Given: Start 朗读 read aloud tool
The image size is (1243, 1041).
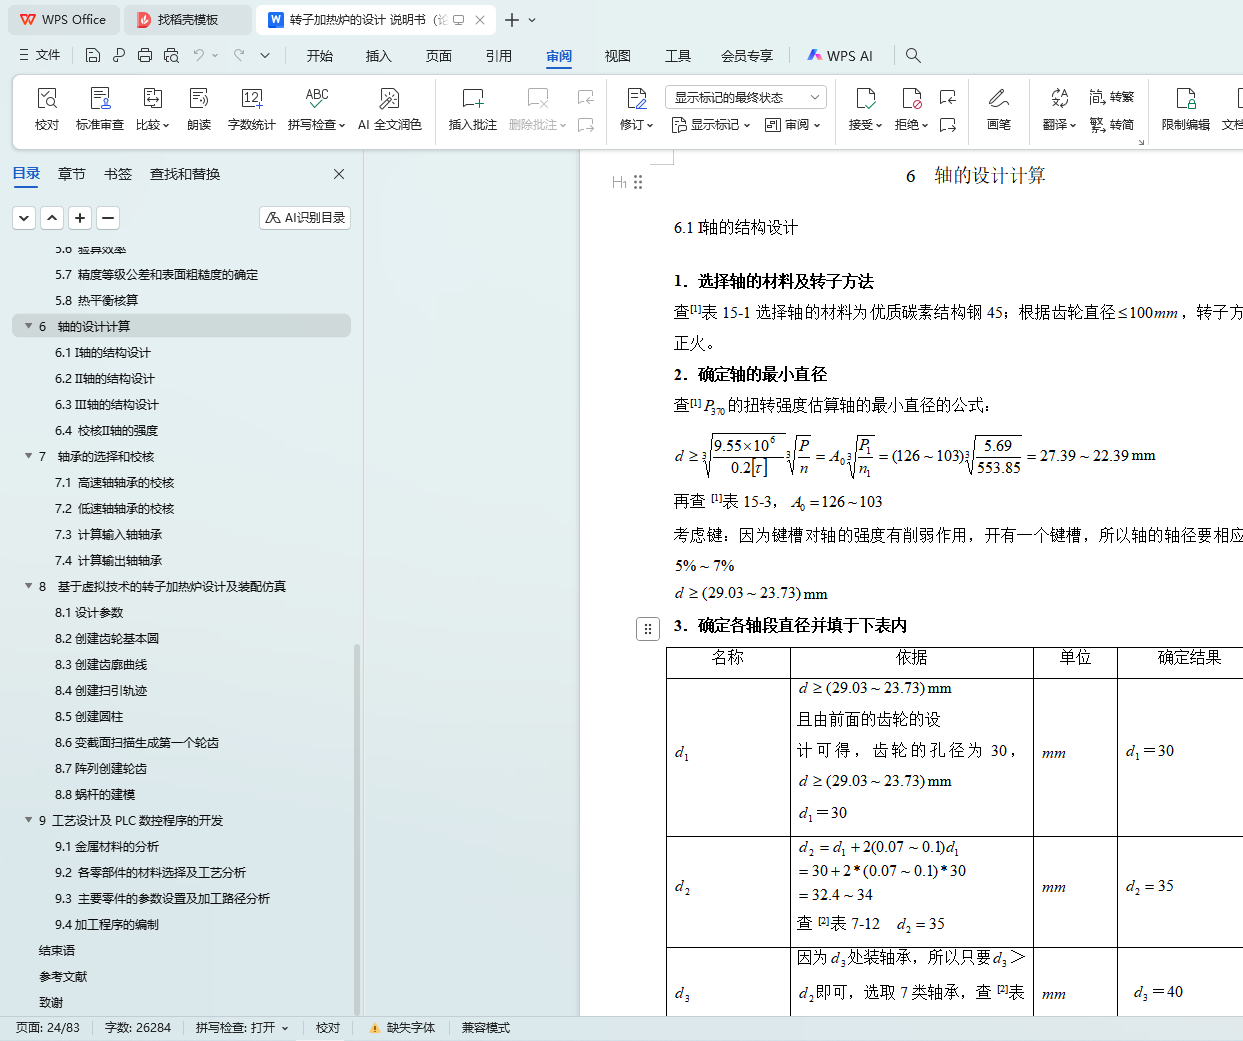Looking at the screenshot, I should [x=199, y=109].
